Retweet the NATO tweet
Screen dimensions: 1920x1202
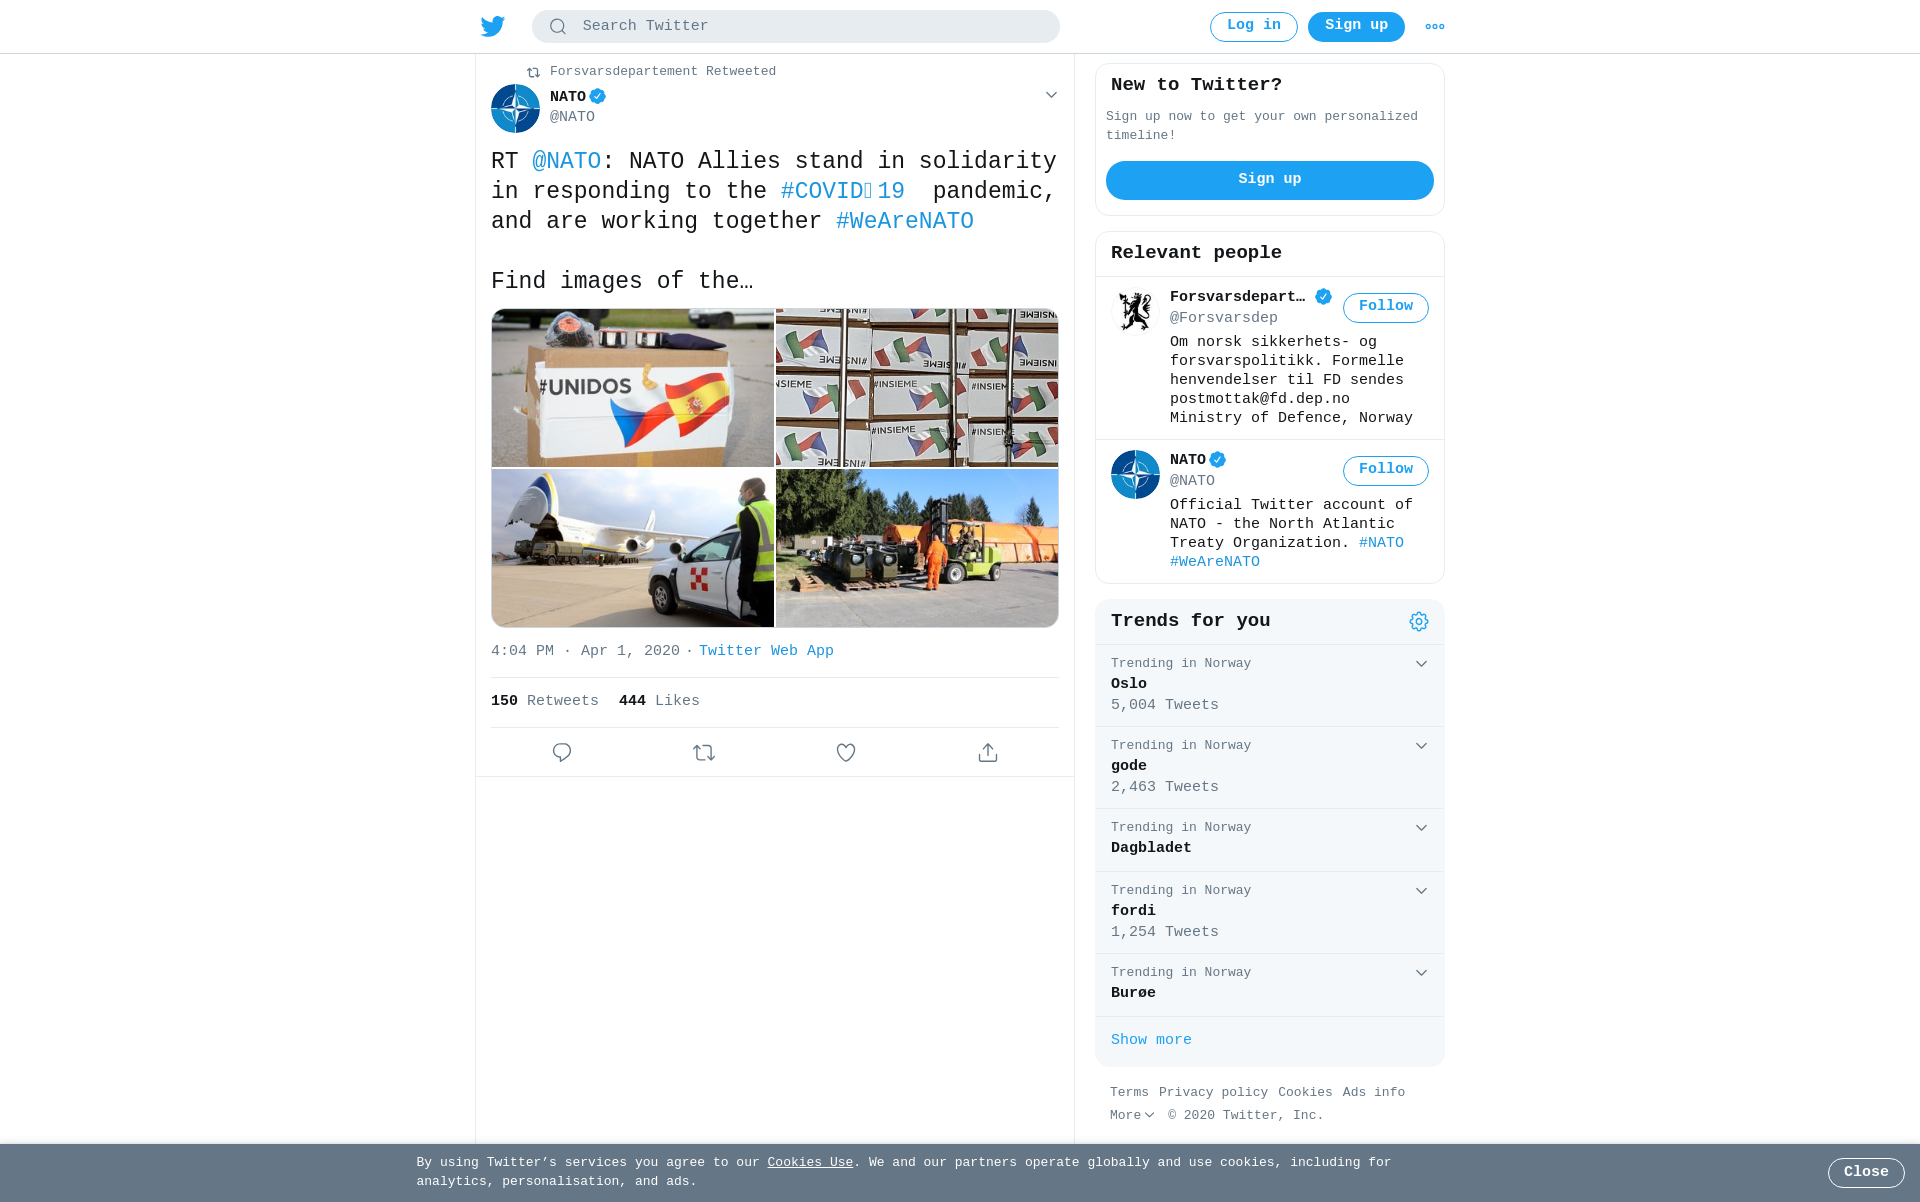(704, 752)
